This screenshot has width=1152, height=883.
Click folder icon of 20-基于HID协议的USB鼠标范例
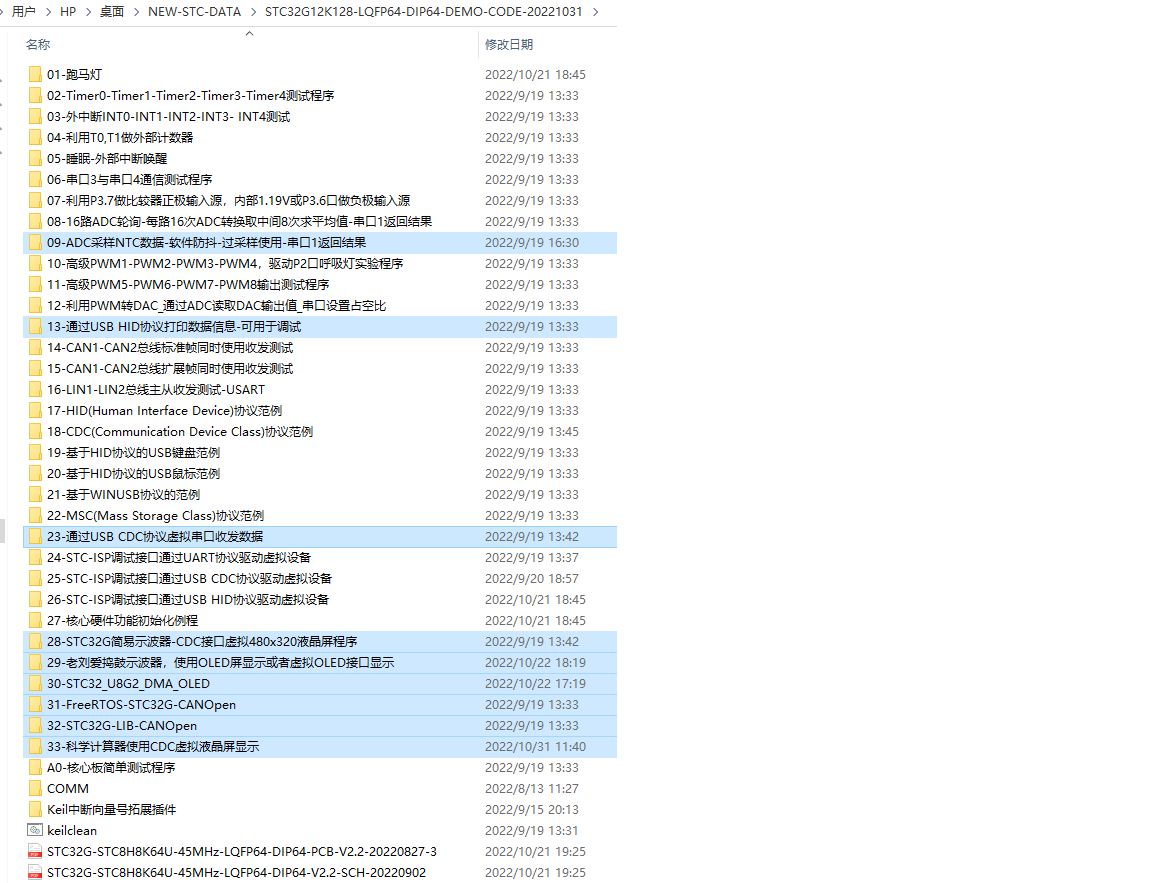[35, 473]
